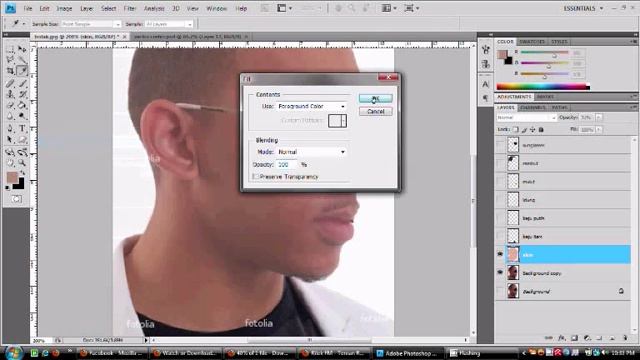Screen dimensions: 640x360
Task: Open the Essentials workspace switcher
Action: tap(583, 8)
